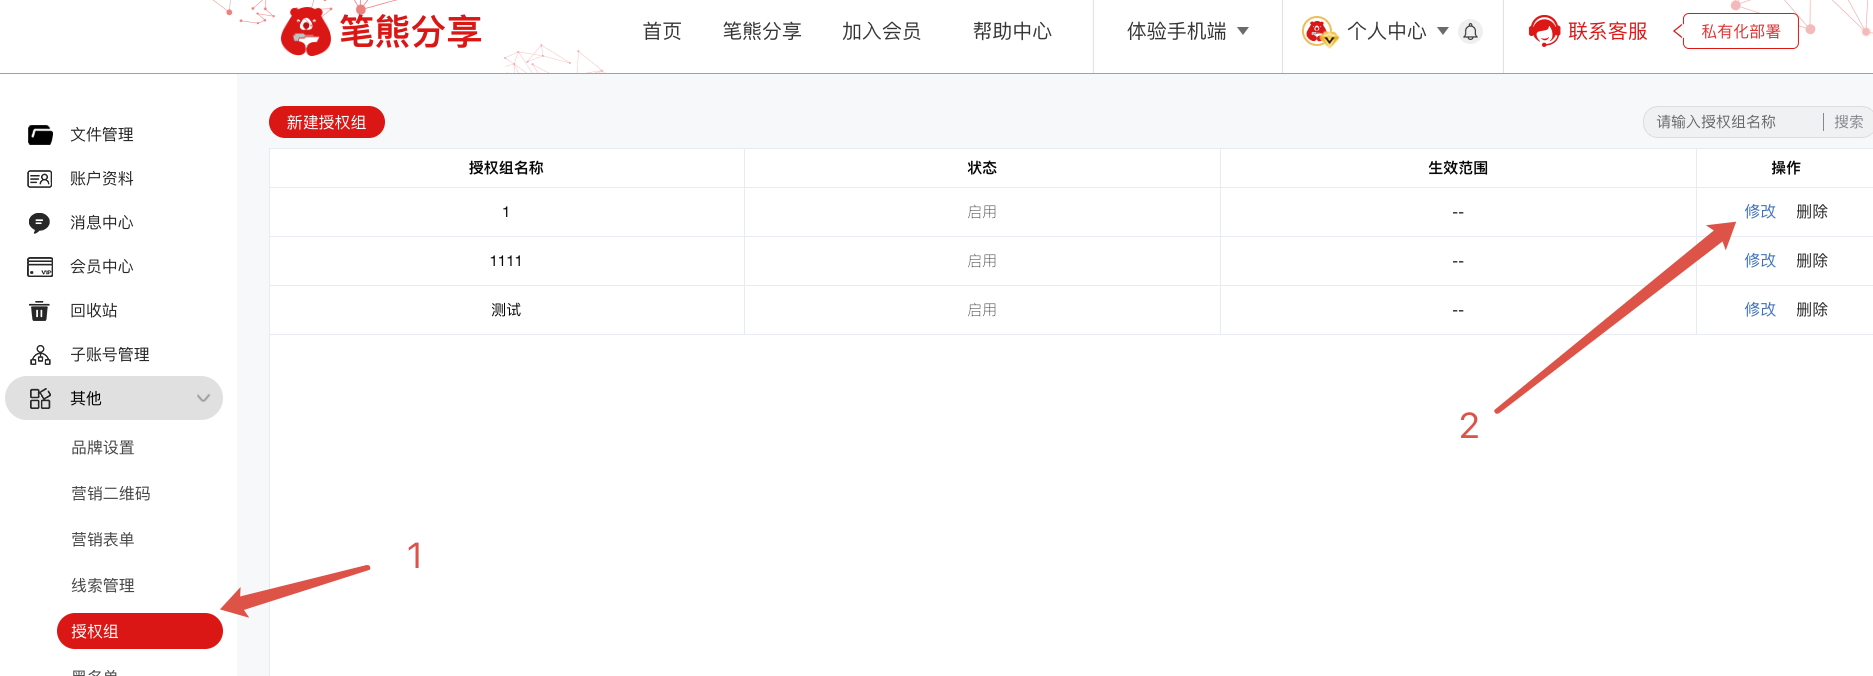Screen dimensions: 1873x676
Task: Collapse the 其他 sidebar section
Action: pos(203,398)
